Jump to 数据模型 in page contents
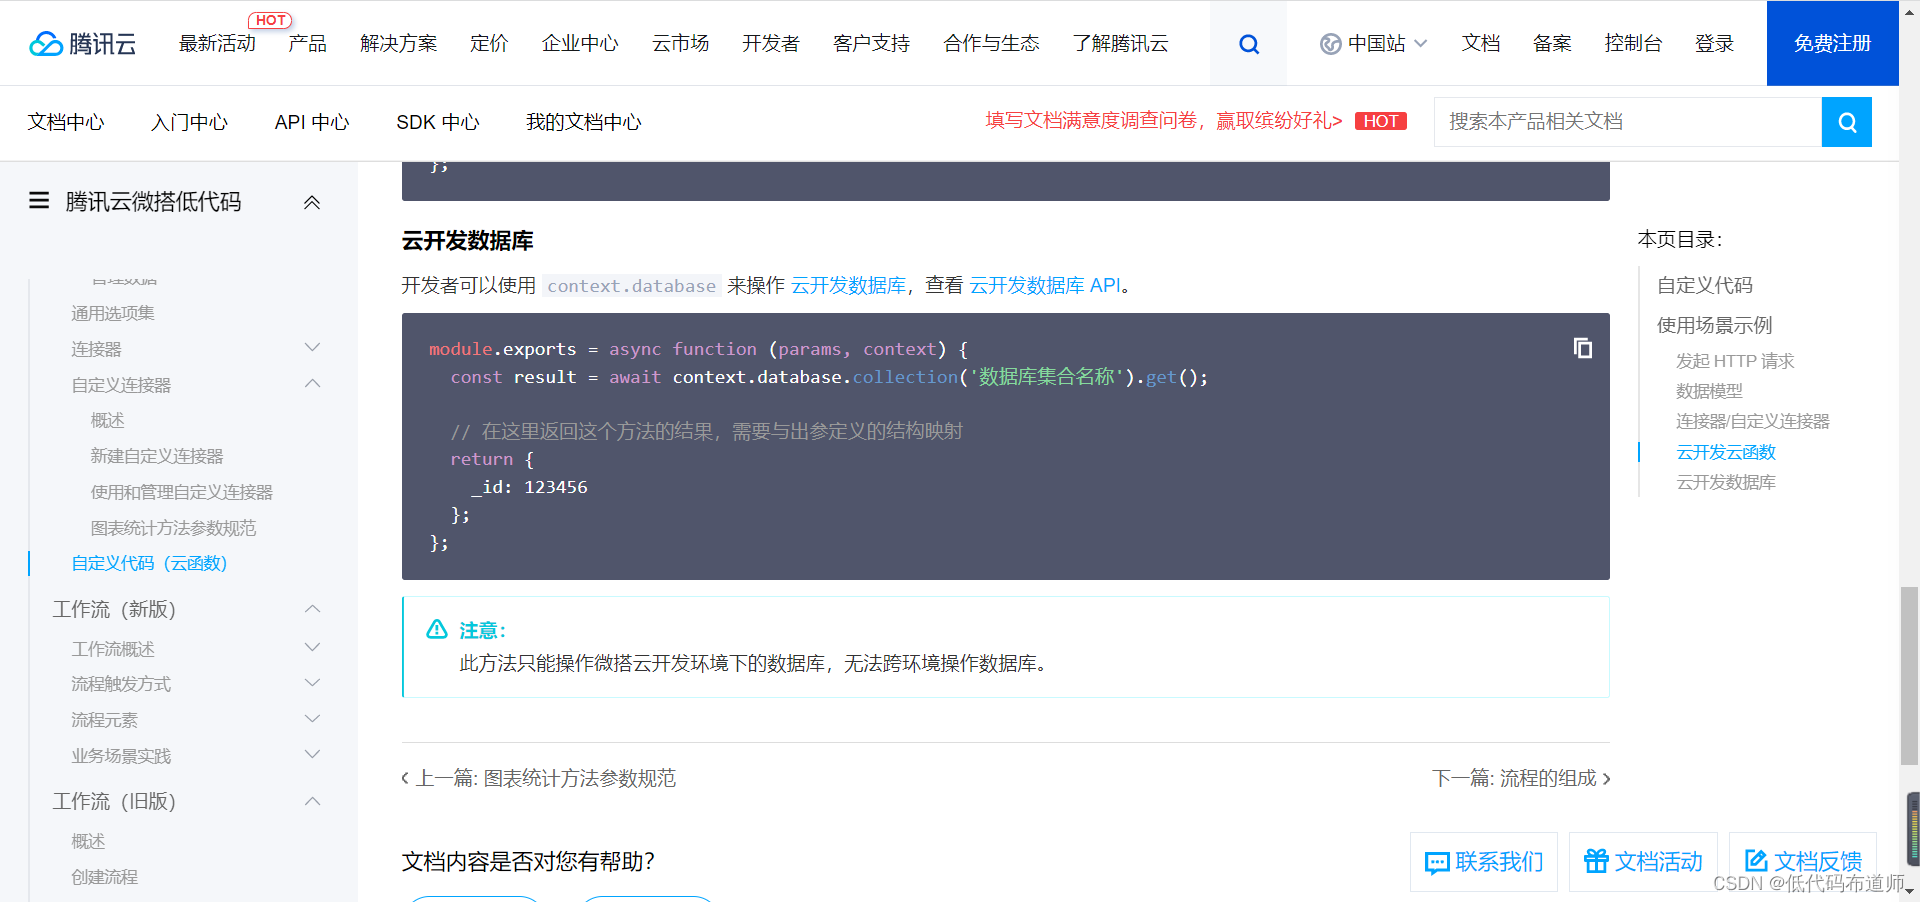Viewport: 1920px width, 902px height. coord(1709,391)
